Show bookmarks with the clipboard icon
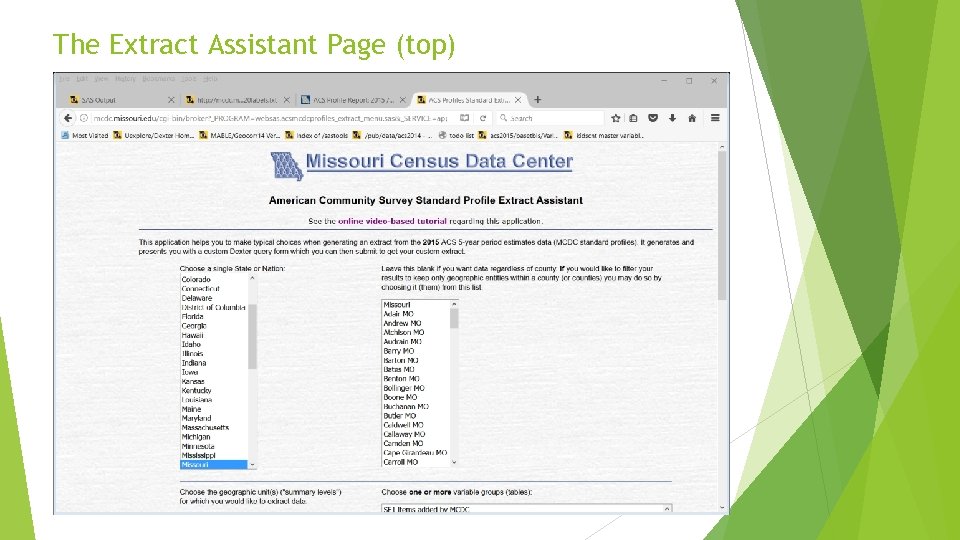 point(633,118)
